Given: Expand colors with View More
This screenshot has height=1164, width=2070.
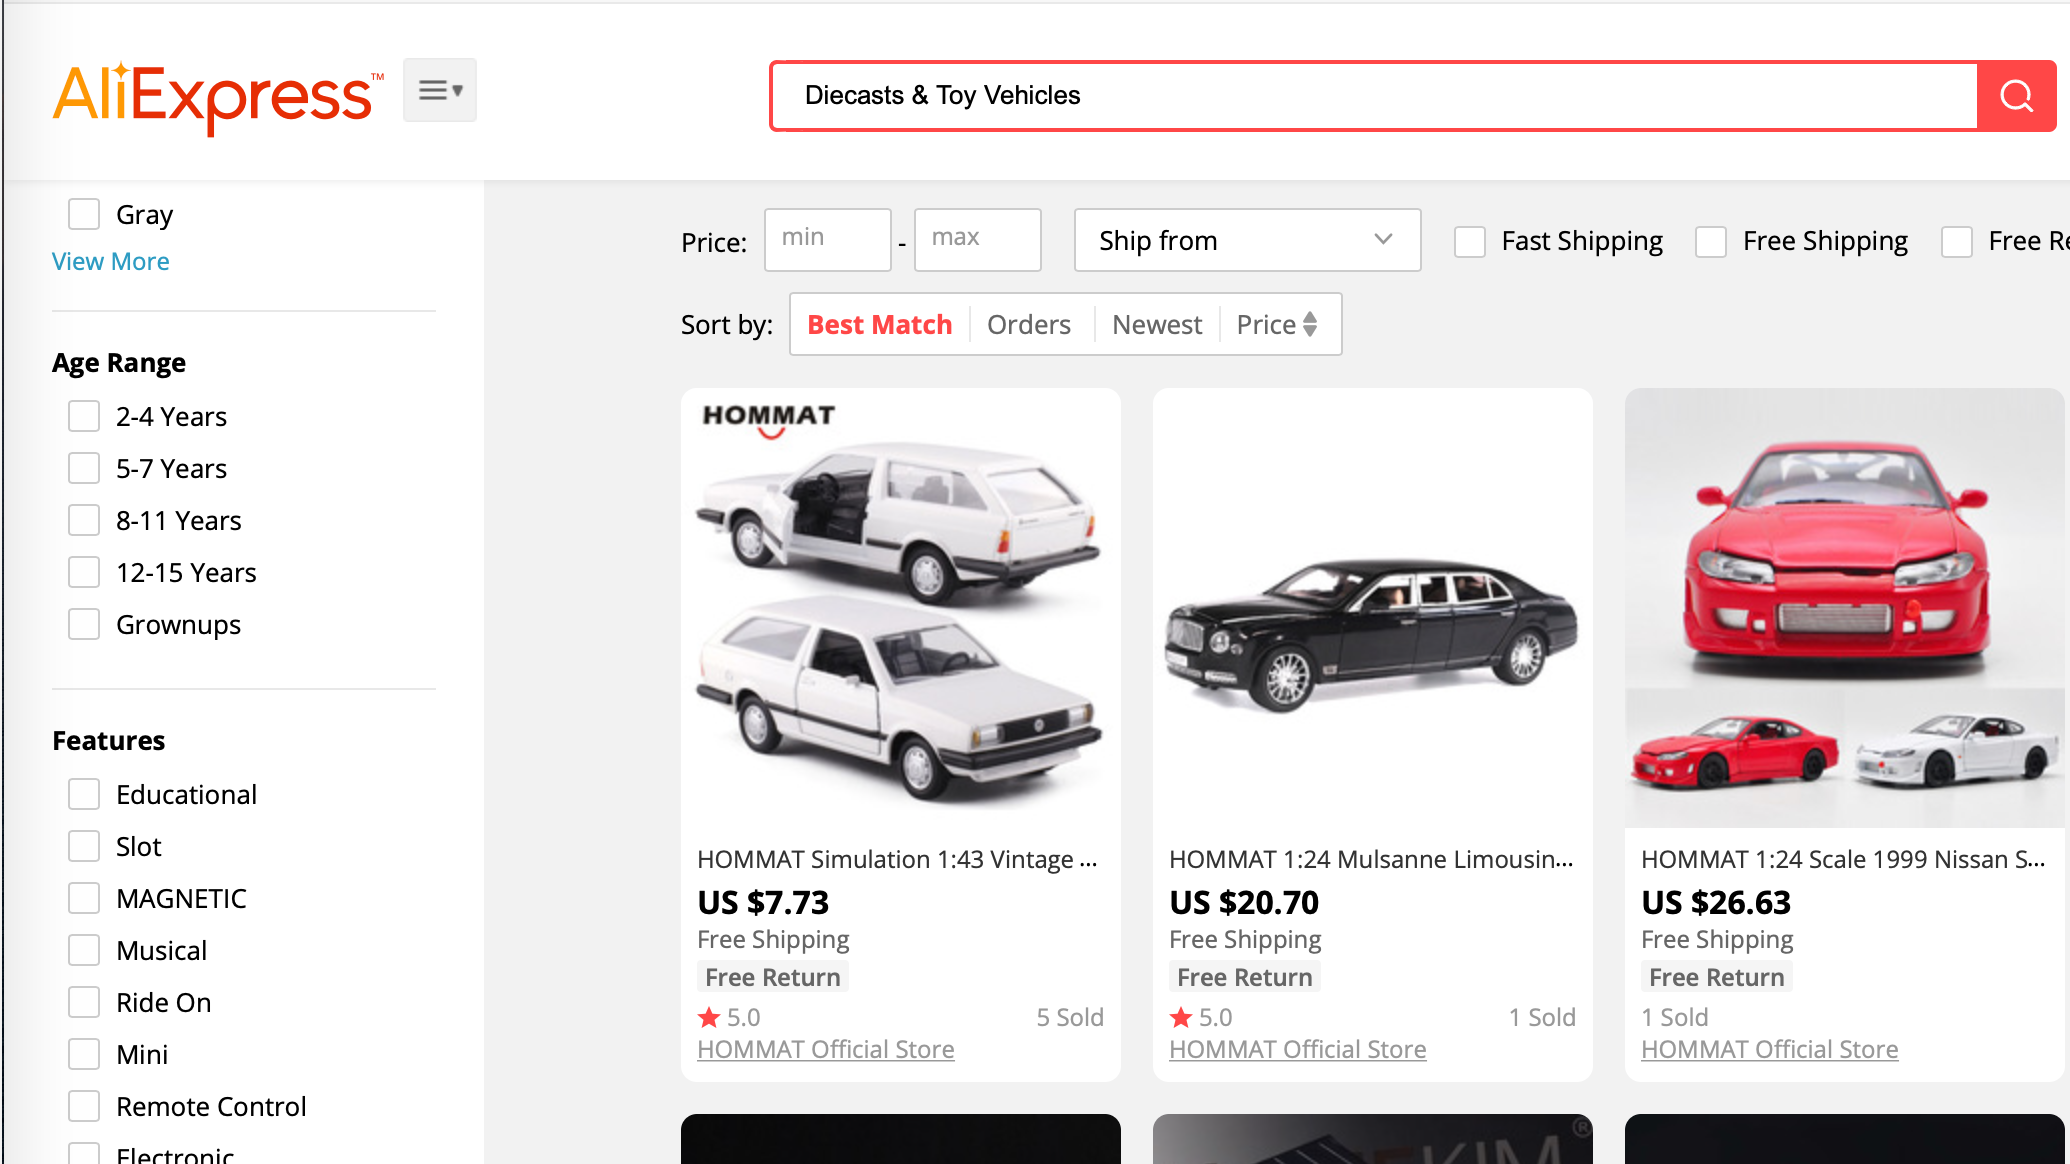Looking at the screenshot, I should click(110, 261).
